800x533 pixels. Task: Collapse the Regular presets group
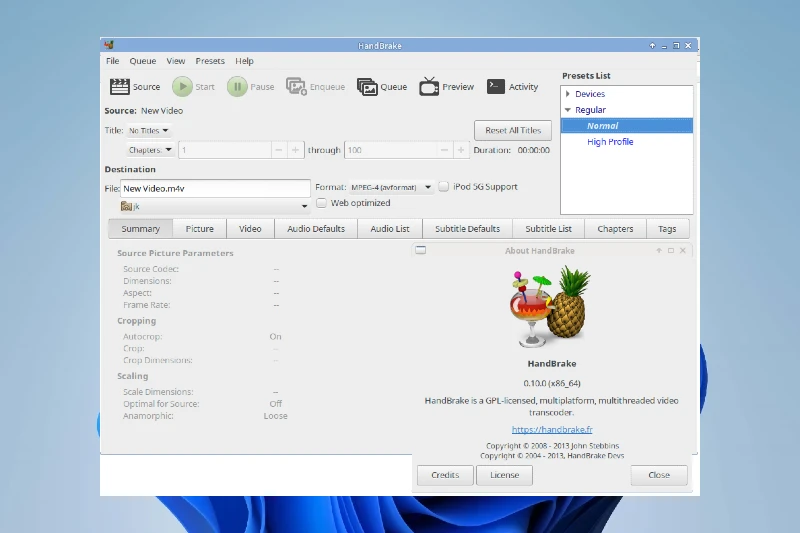point(567,110)
